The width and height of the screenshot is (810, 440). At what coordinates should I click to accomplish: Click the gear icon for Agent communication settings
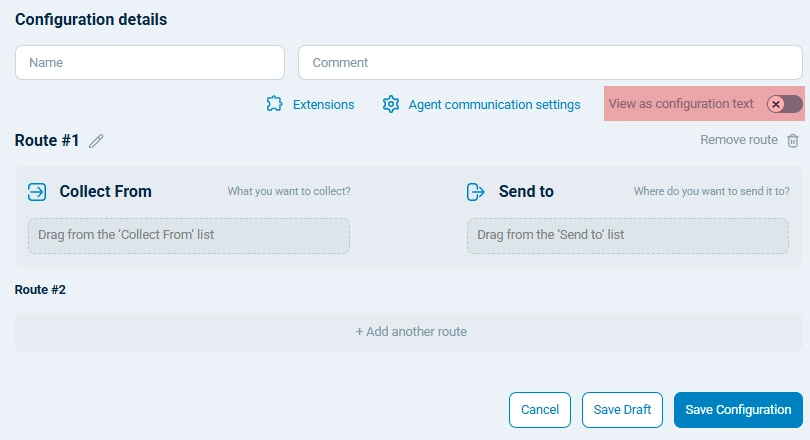point(391,104)
